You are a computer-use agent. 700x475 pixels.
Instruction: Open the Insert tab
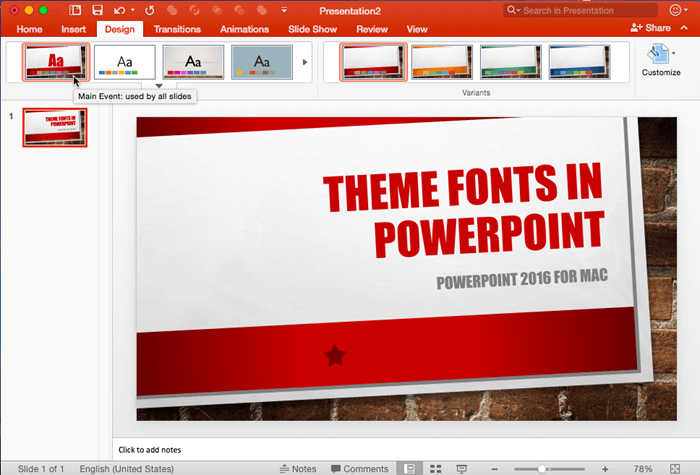pos(73,29)
